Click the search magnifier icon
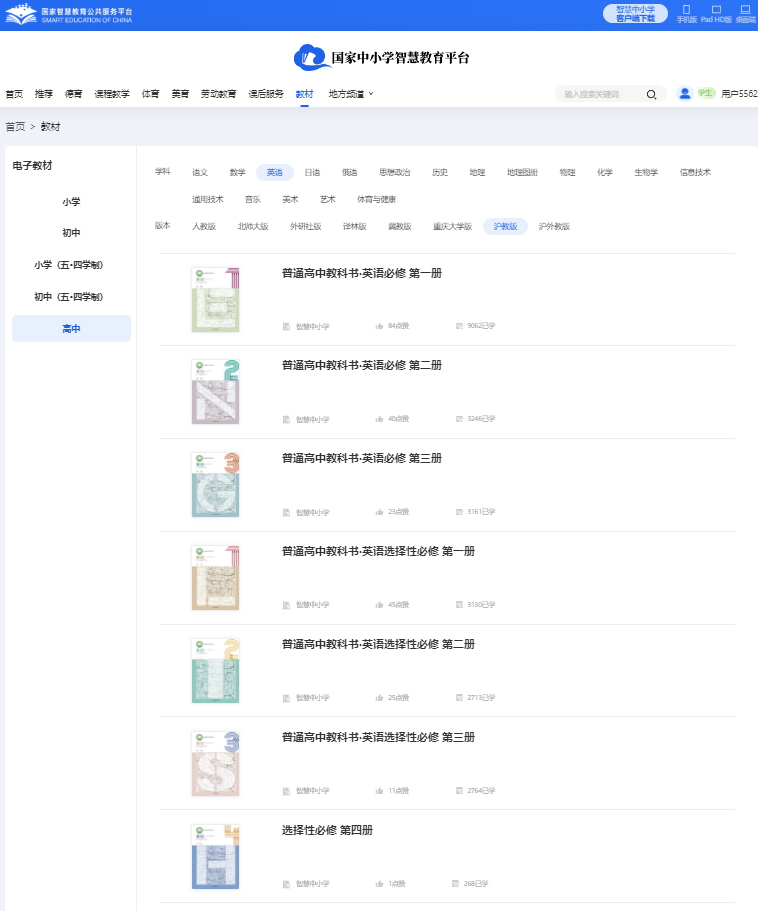The height and width of the screenshot is (911, 758). pos(651,94)
